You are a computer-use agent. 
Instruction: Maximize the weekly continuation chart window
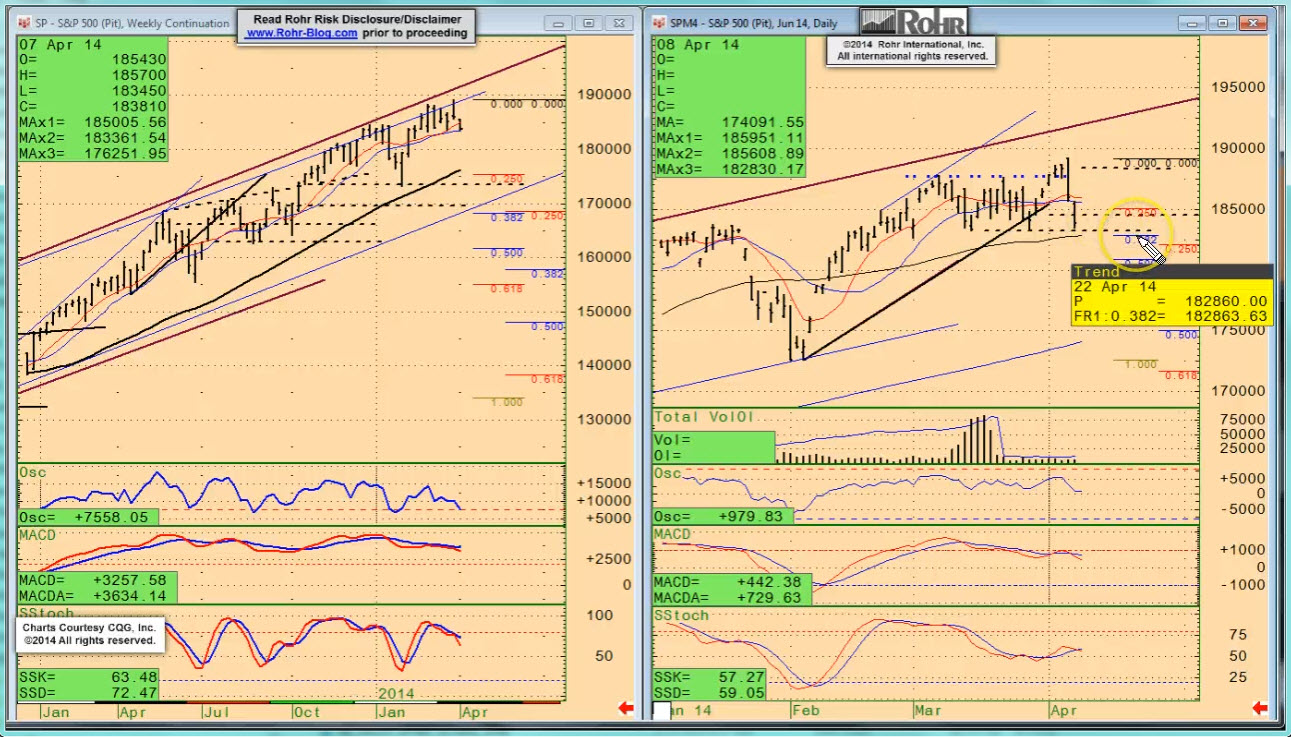588,23
